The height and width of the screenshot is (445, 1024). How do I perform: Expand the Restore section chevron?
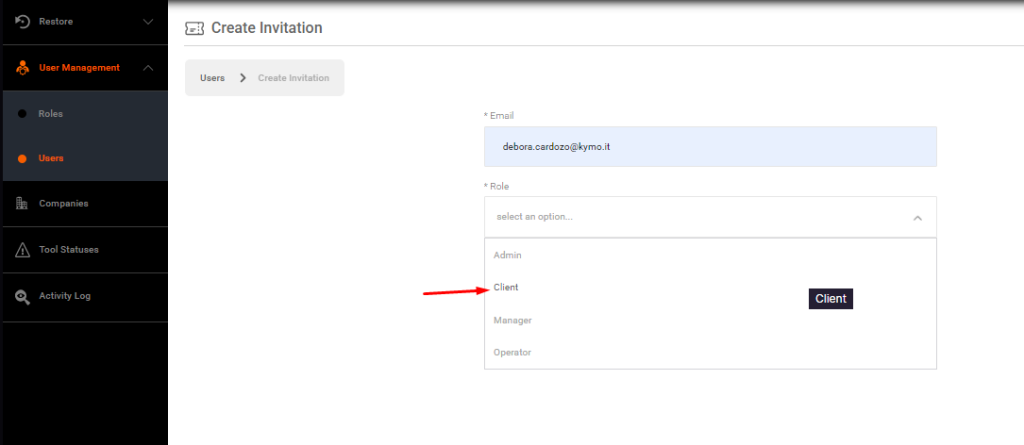pos(148,21)
